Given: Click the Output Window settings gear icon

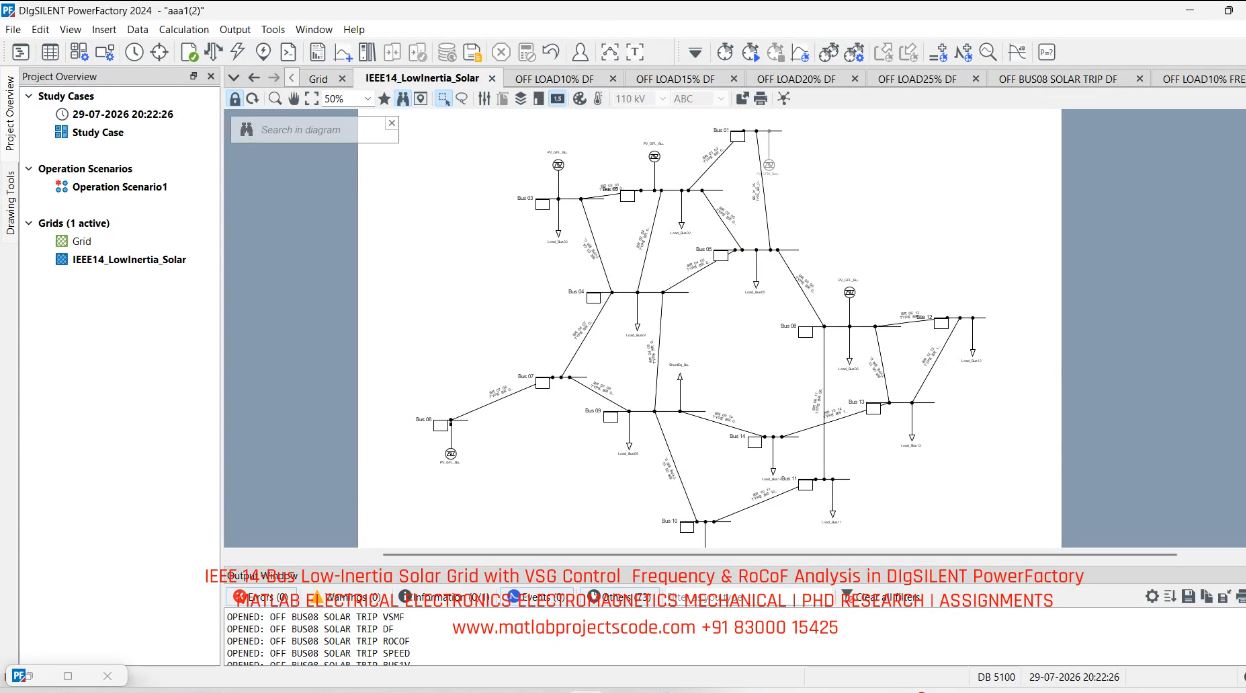Looking at the screenshot, I should point(1152,596).
